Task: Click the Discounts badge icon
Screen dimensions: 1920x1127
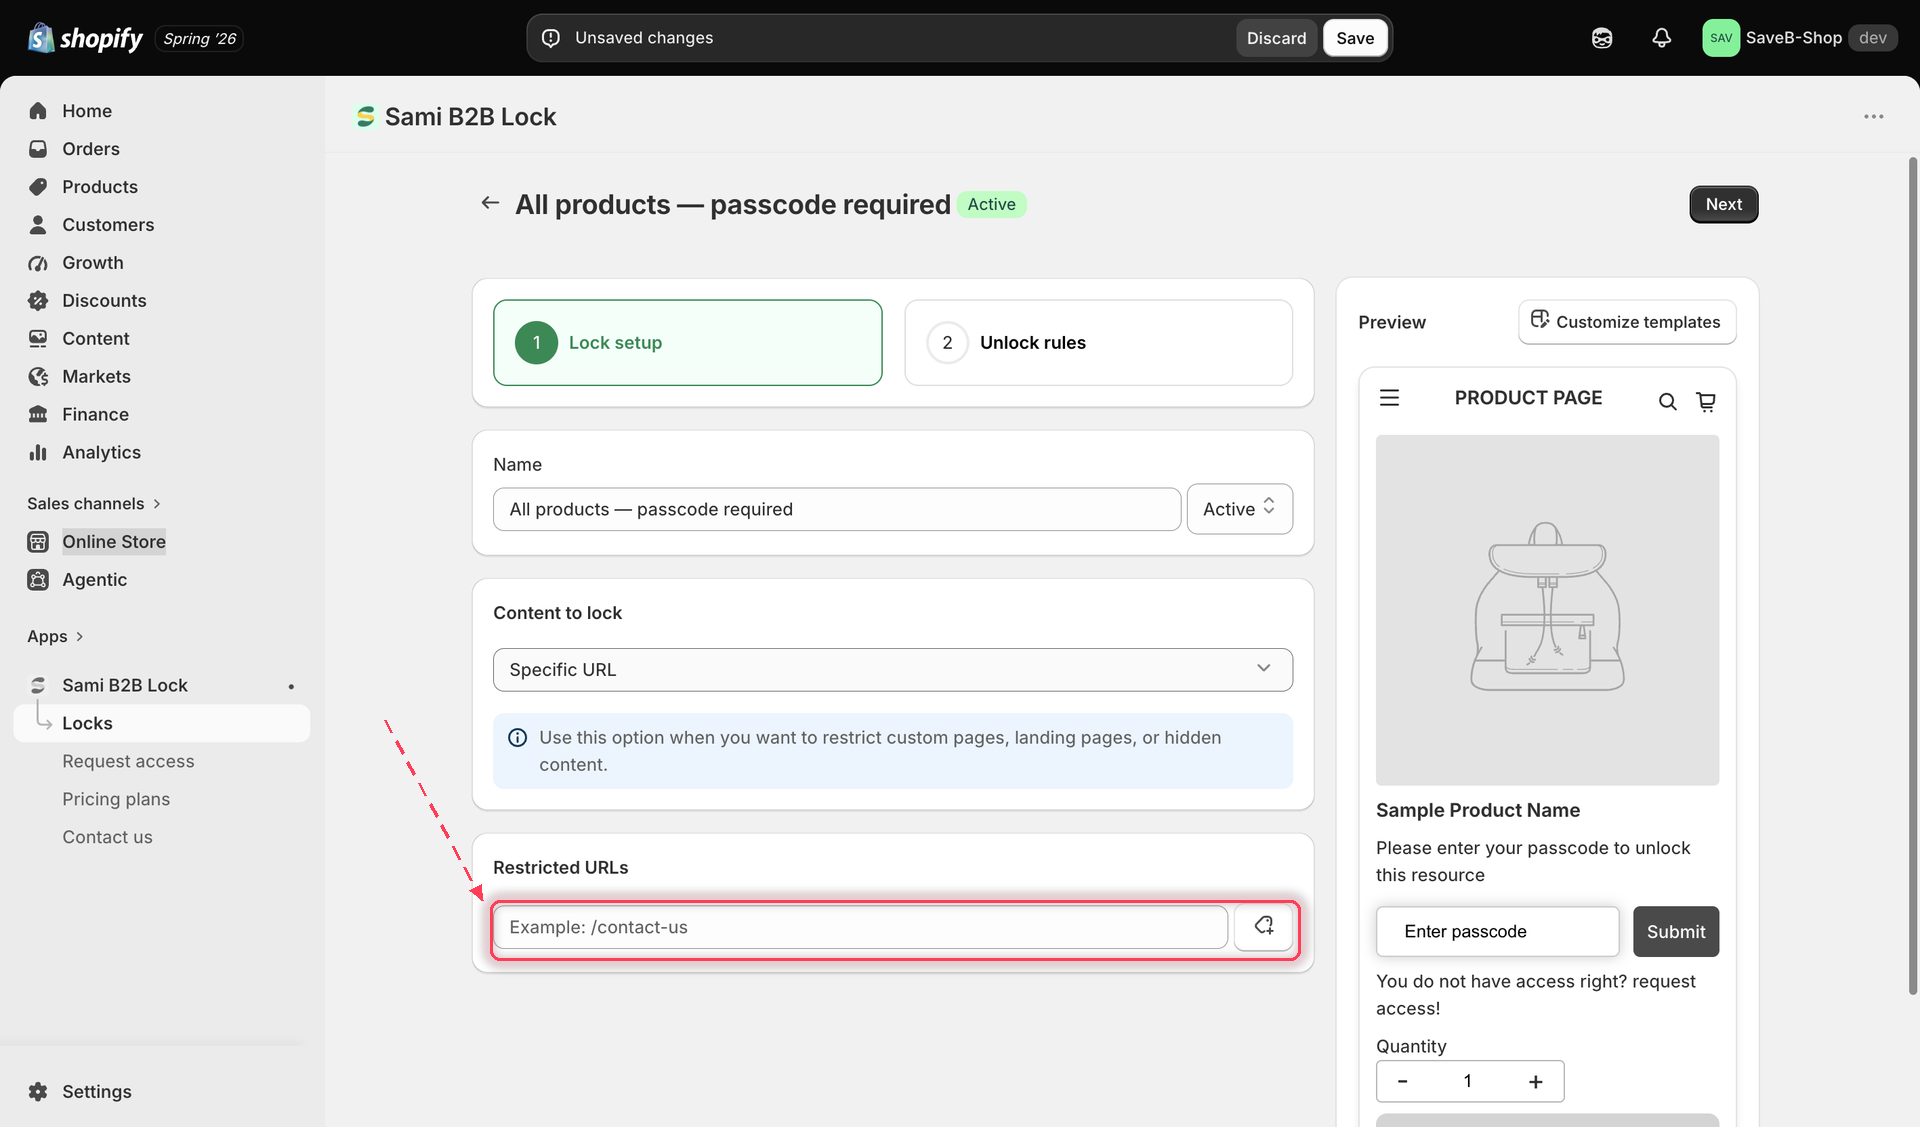Action: pyautogui.click(x=38, y=301)
